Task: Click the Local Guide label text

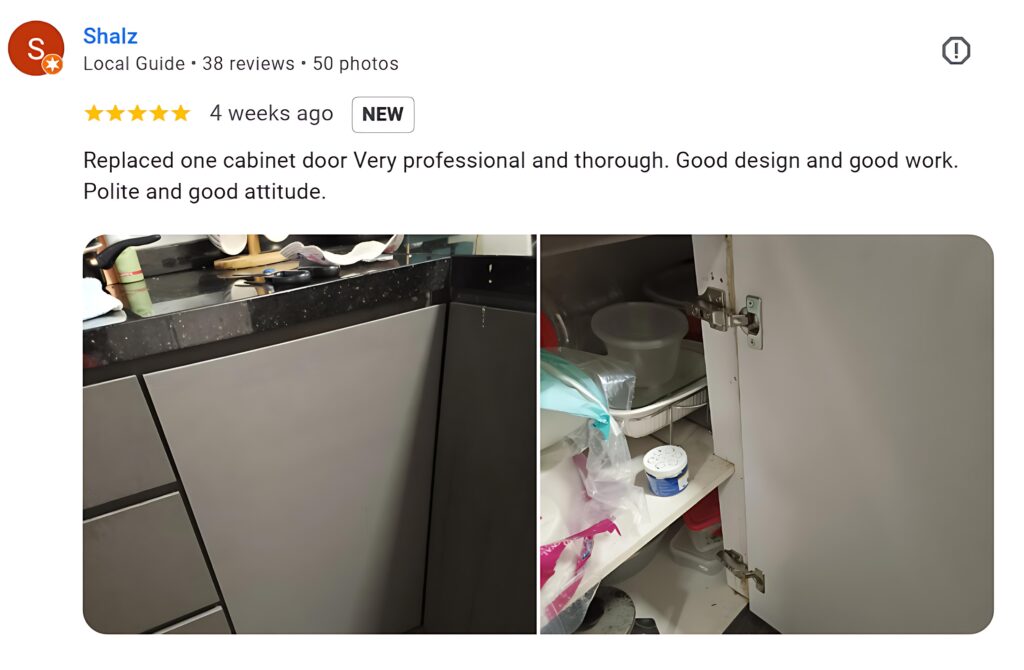Action: click(134, 64)
